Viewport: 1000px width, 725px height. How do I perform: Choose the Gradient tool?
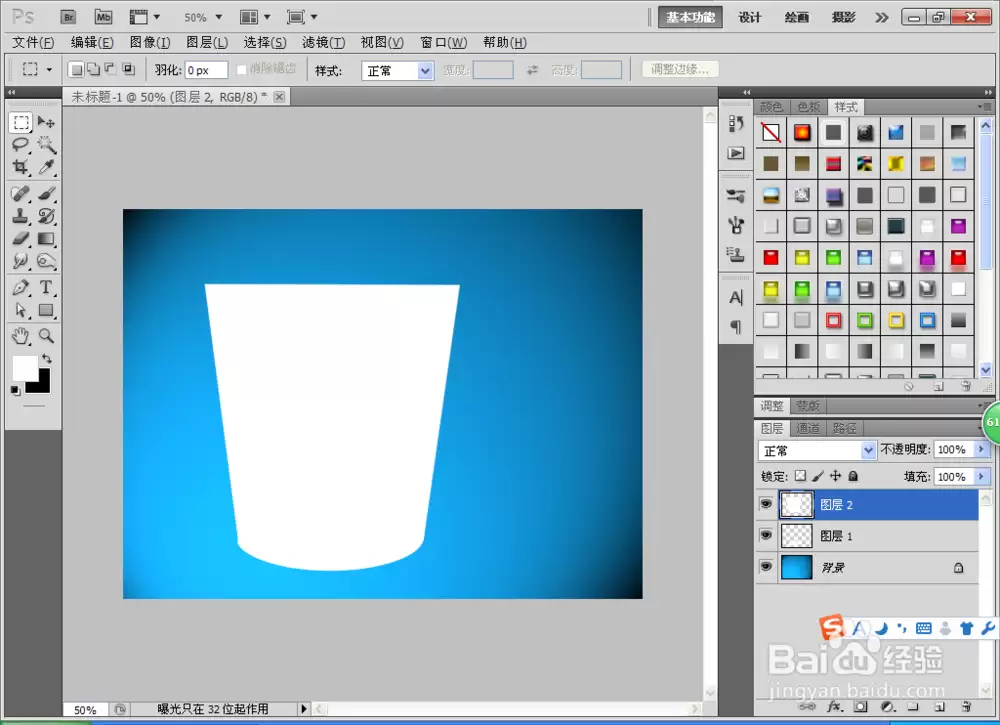point(46,239)
